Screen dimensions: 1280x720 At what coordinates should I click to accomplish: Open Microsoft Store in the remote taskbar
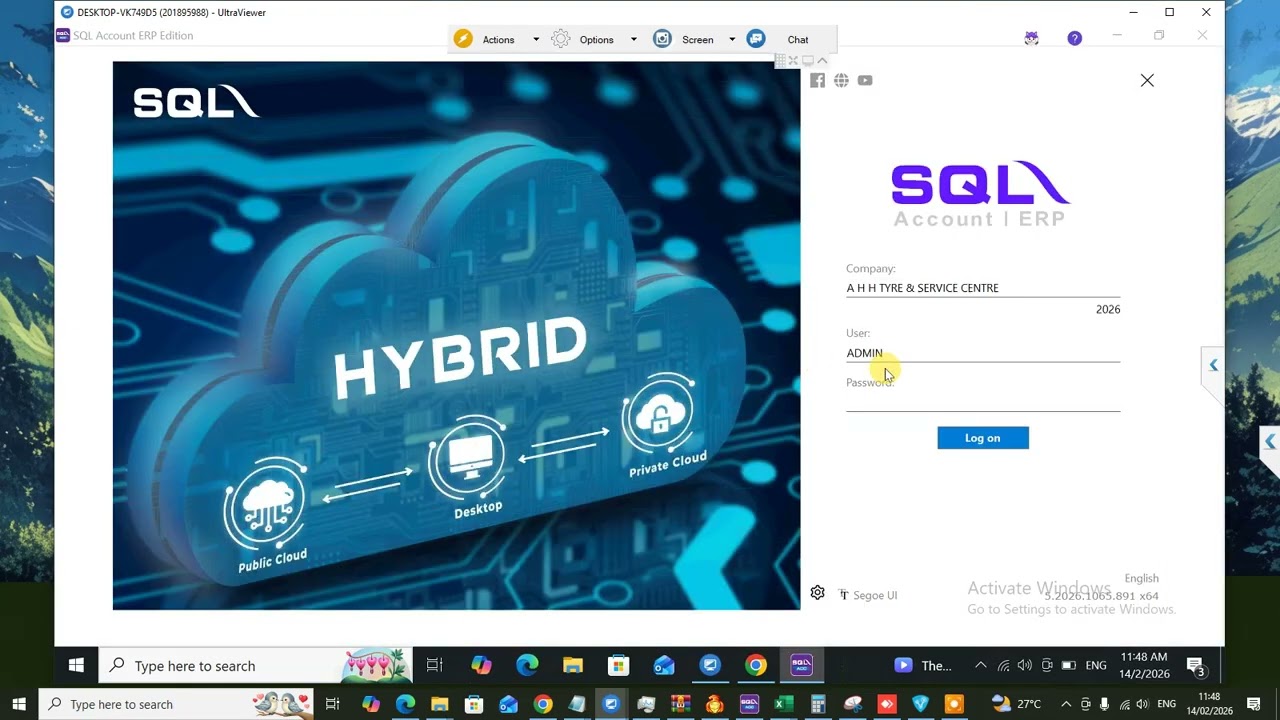[618, 665]
